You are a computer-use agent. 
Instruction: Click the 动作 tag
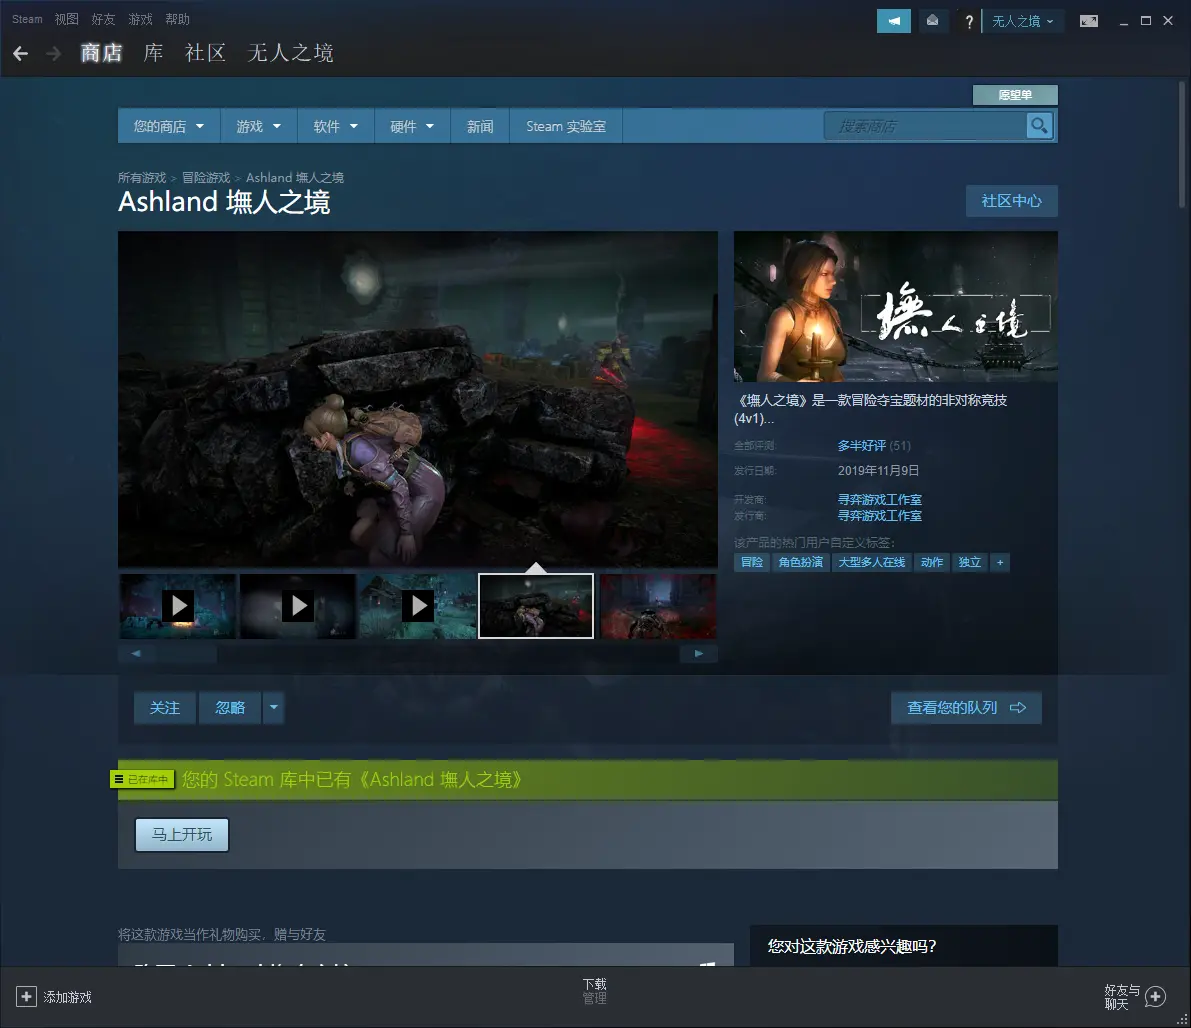(932, 562)
